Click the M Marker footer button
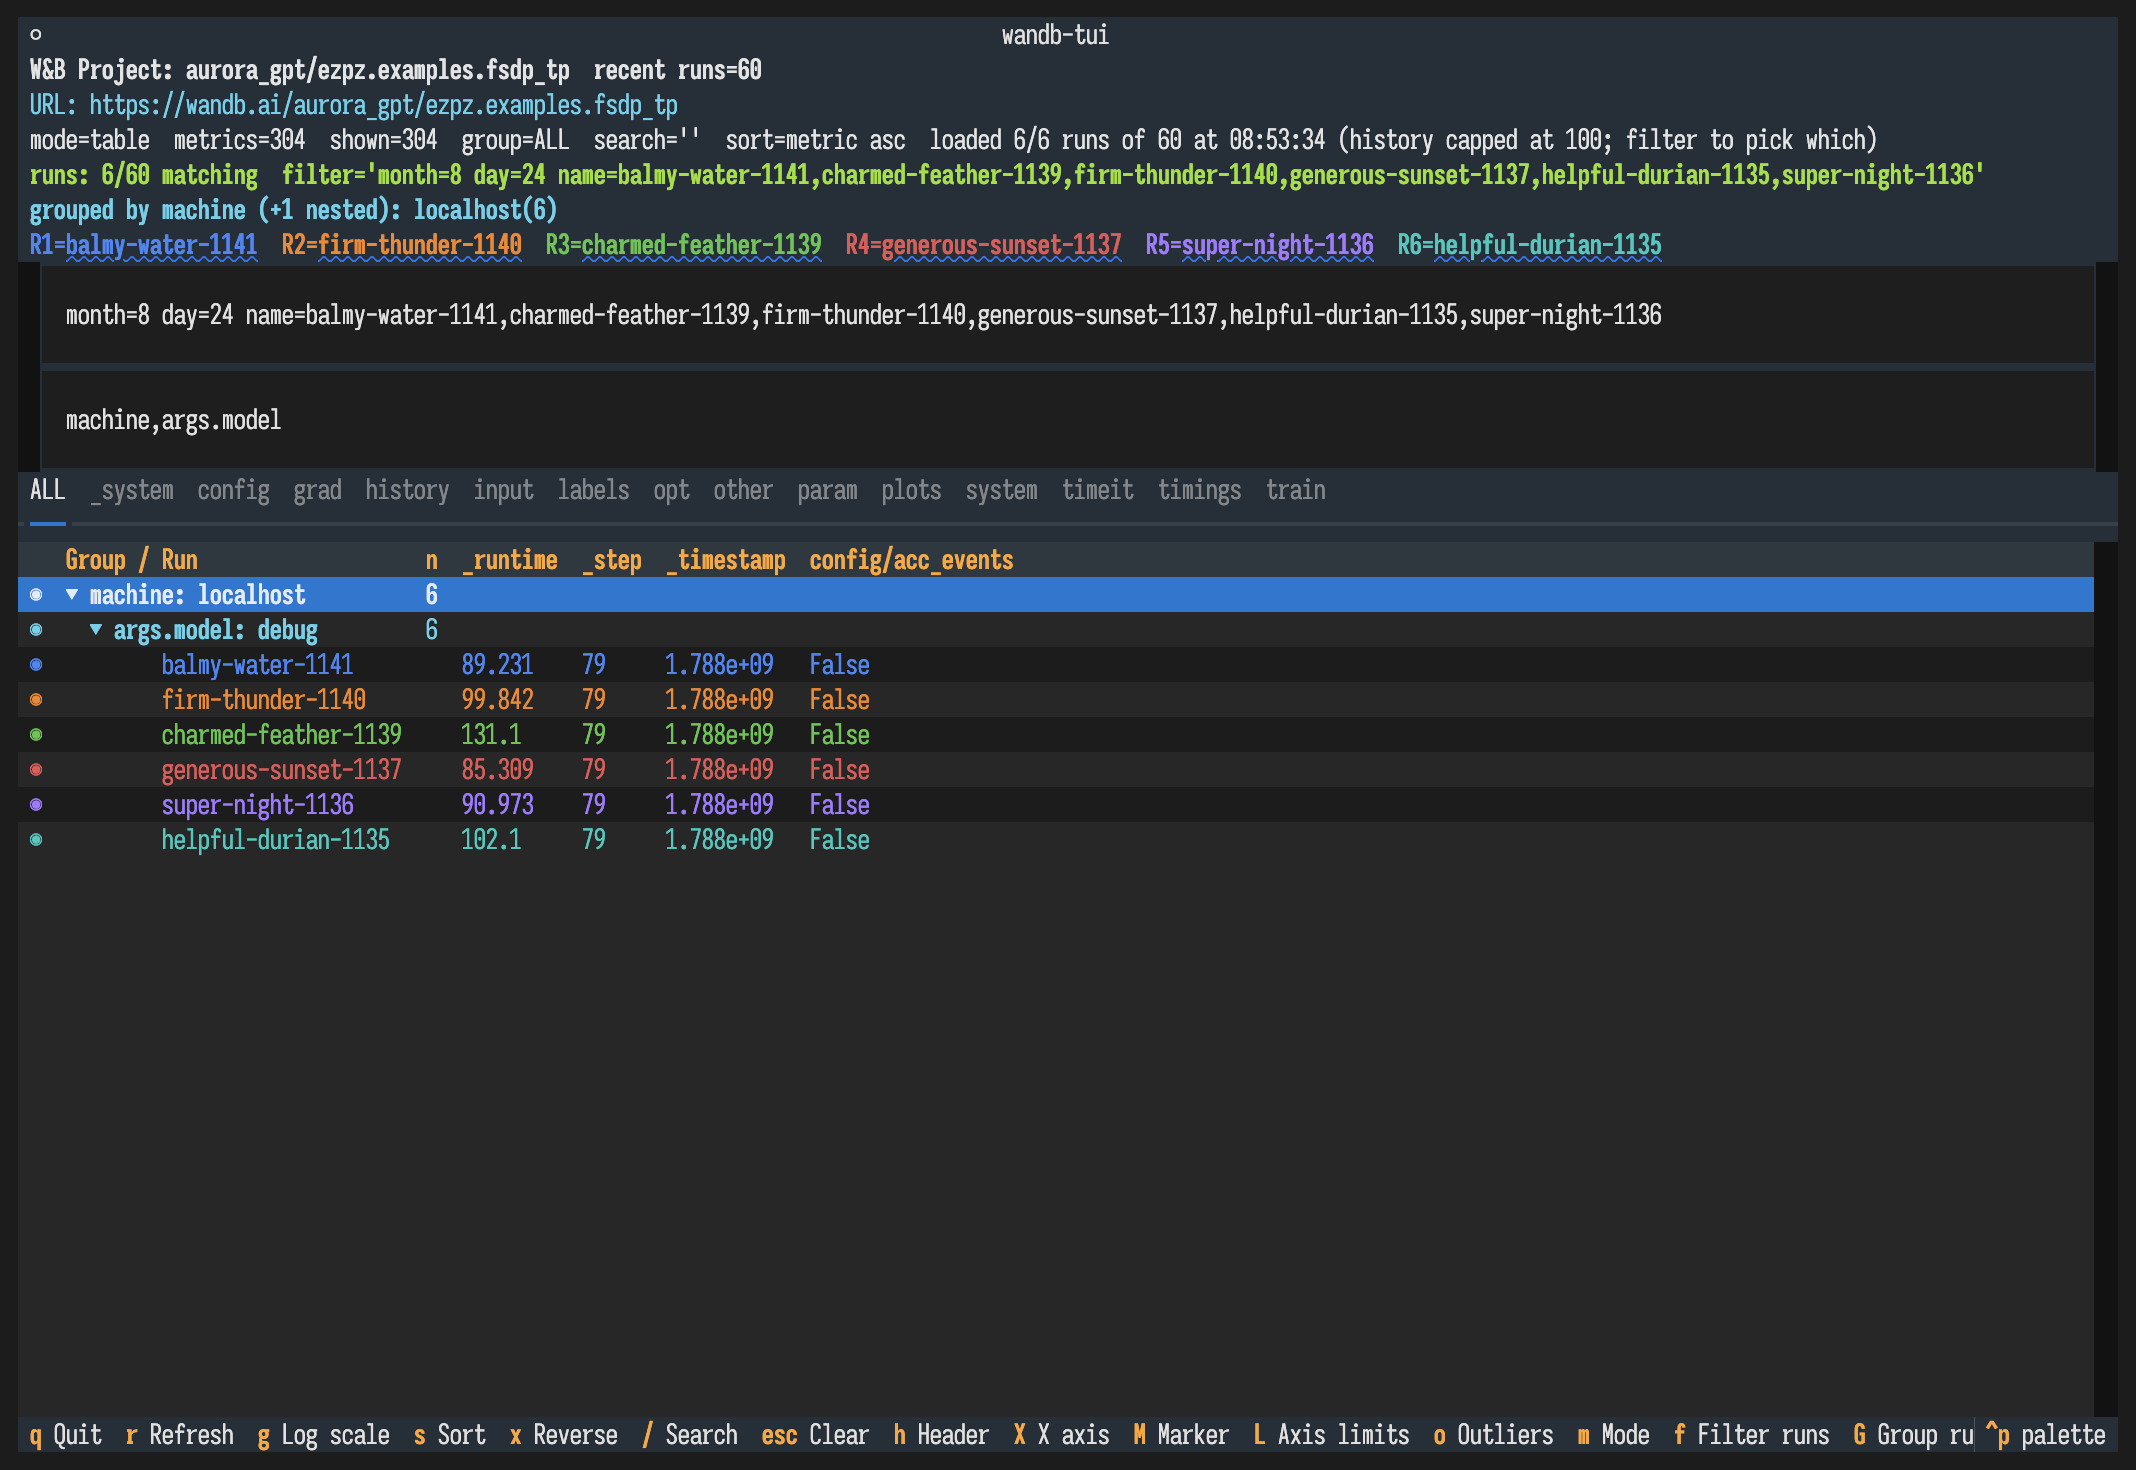Screen dimensions: 2136x1470 [x=1181, y=1435]
